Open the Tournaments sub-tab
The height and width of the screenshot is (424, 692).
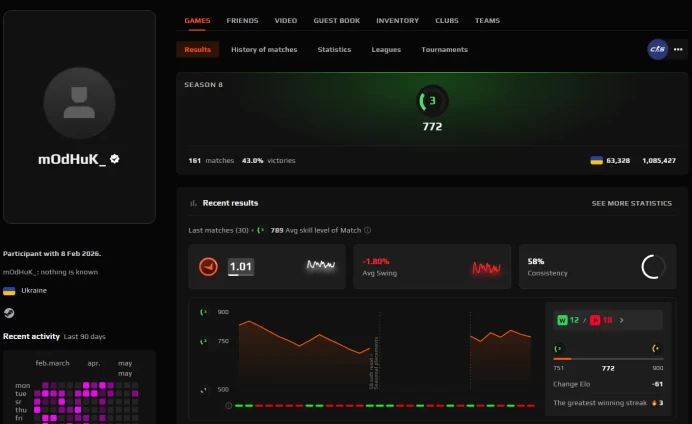tap(444, 49)
